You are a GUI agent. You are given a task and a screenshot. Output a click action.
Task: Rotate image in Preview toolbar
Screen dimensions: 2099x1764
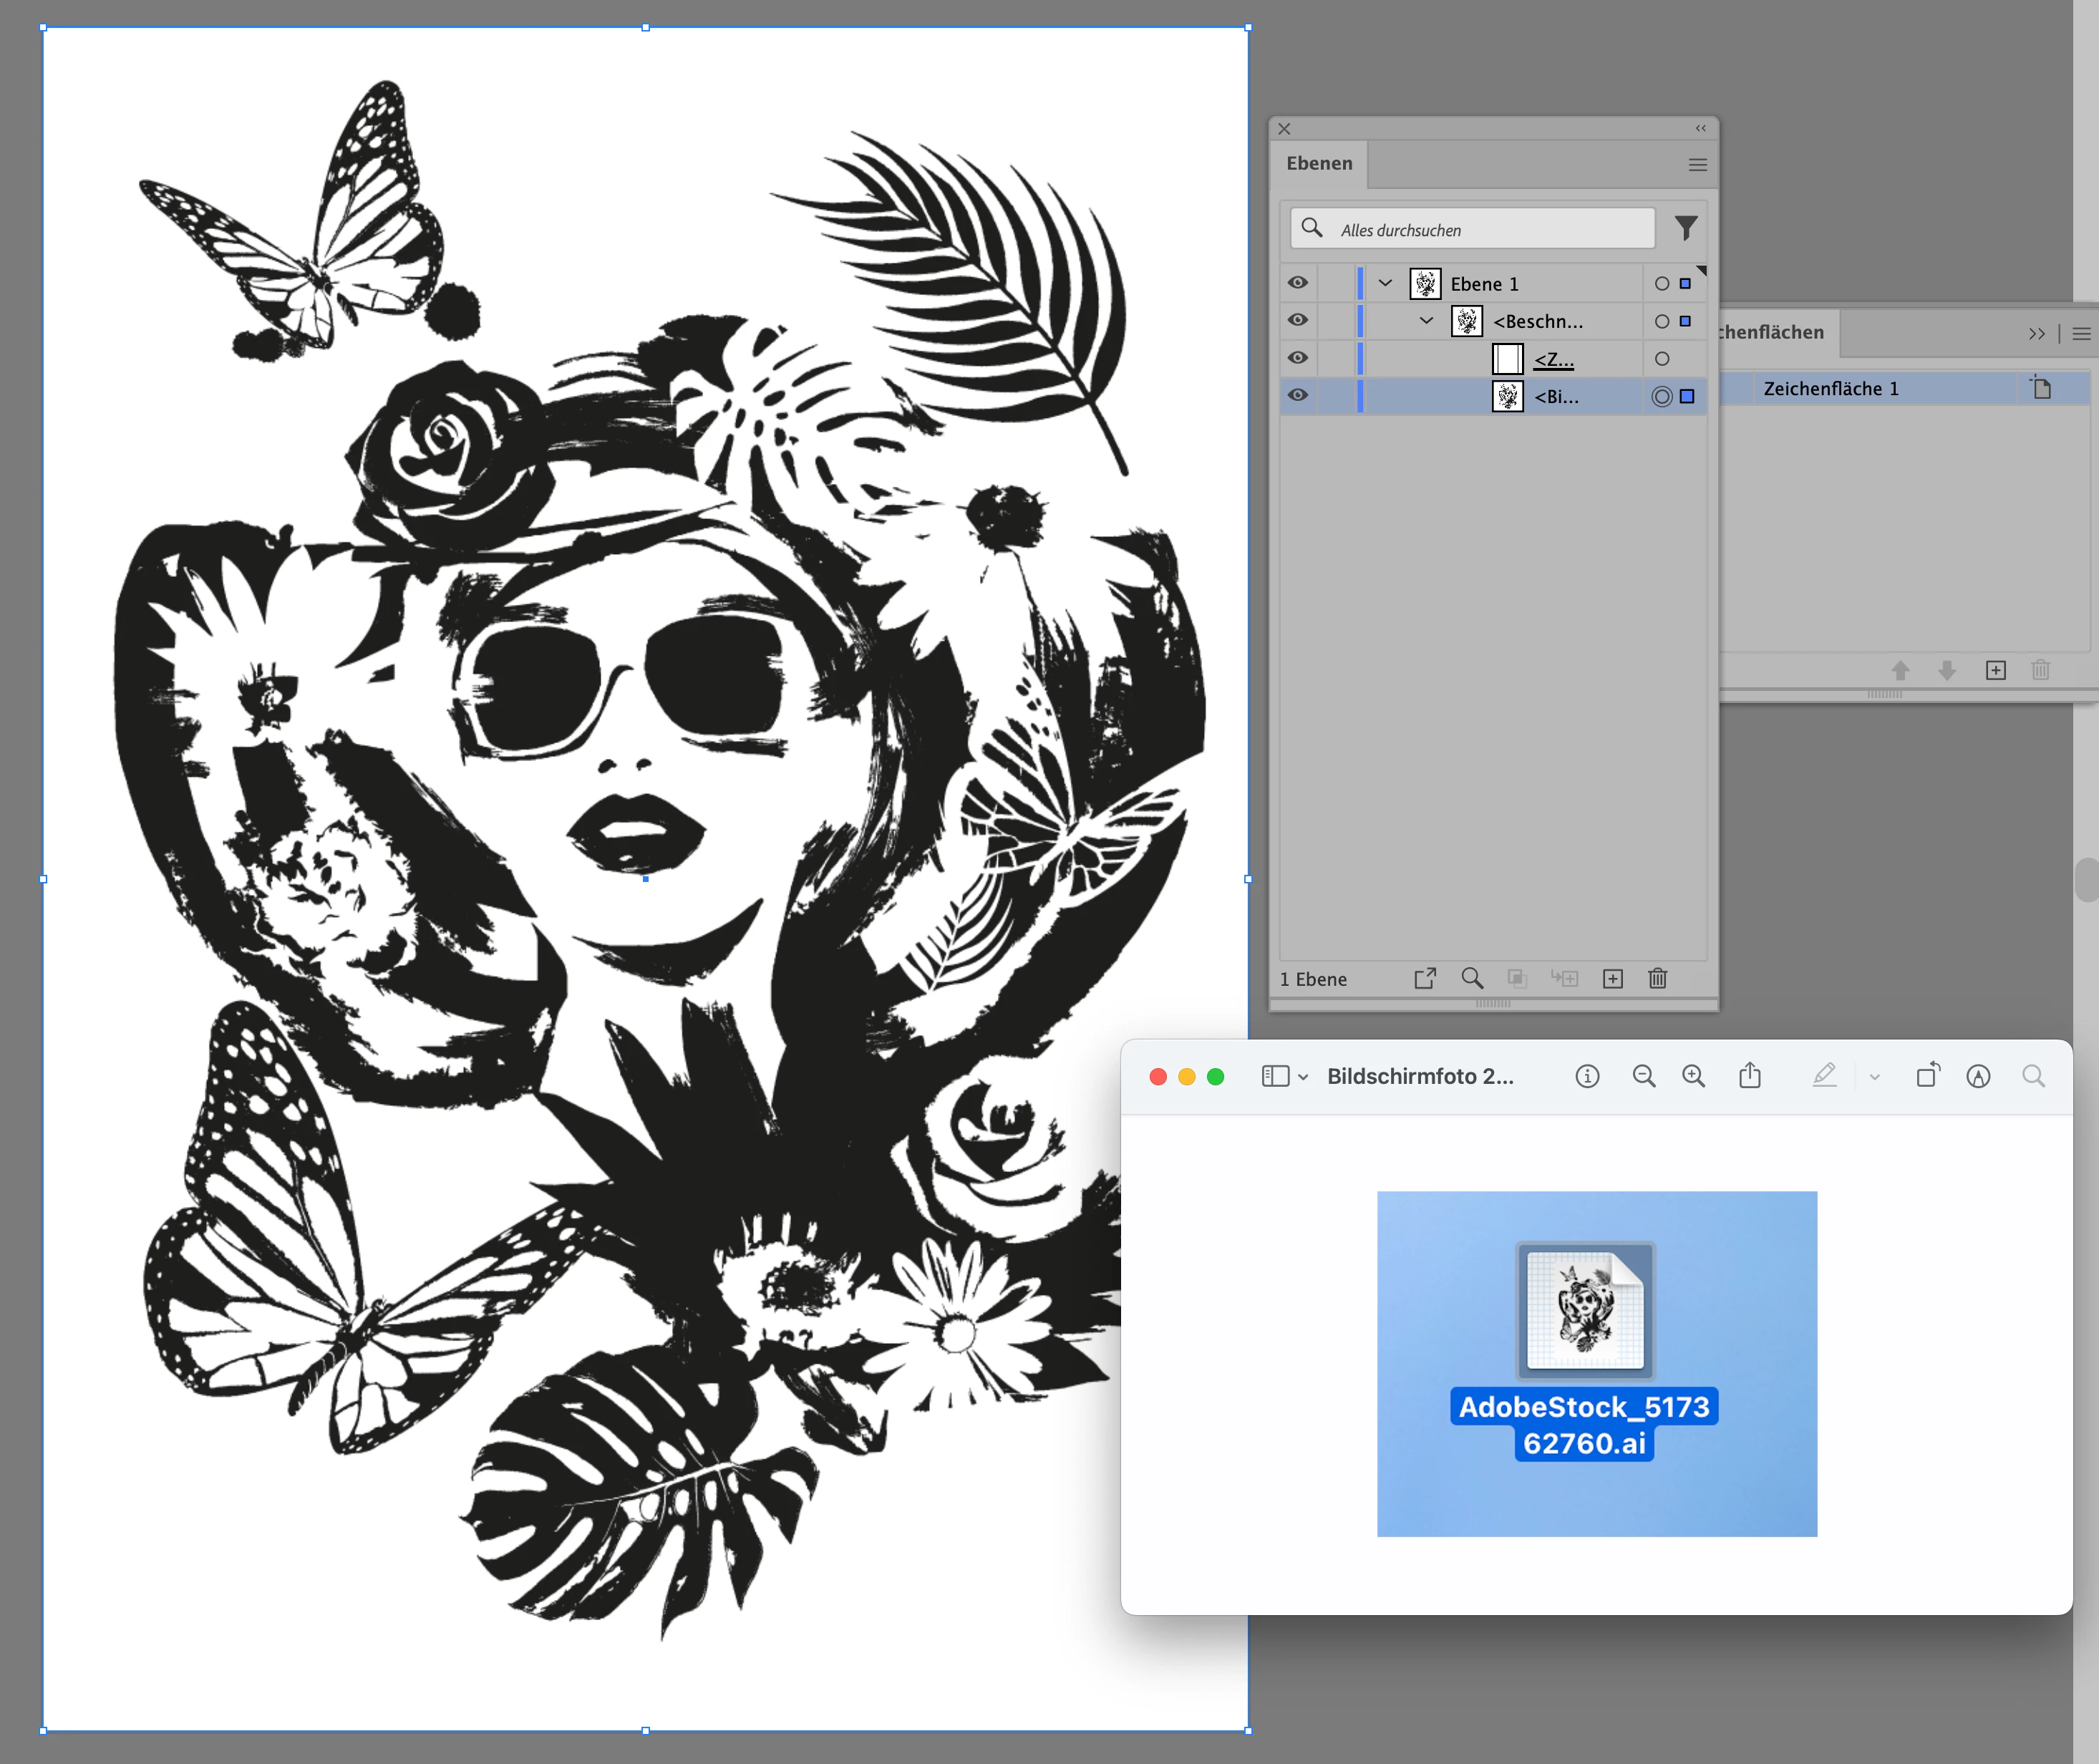click(x=1927, y=1076)
